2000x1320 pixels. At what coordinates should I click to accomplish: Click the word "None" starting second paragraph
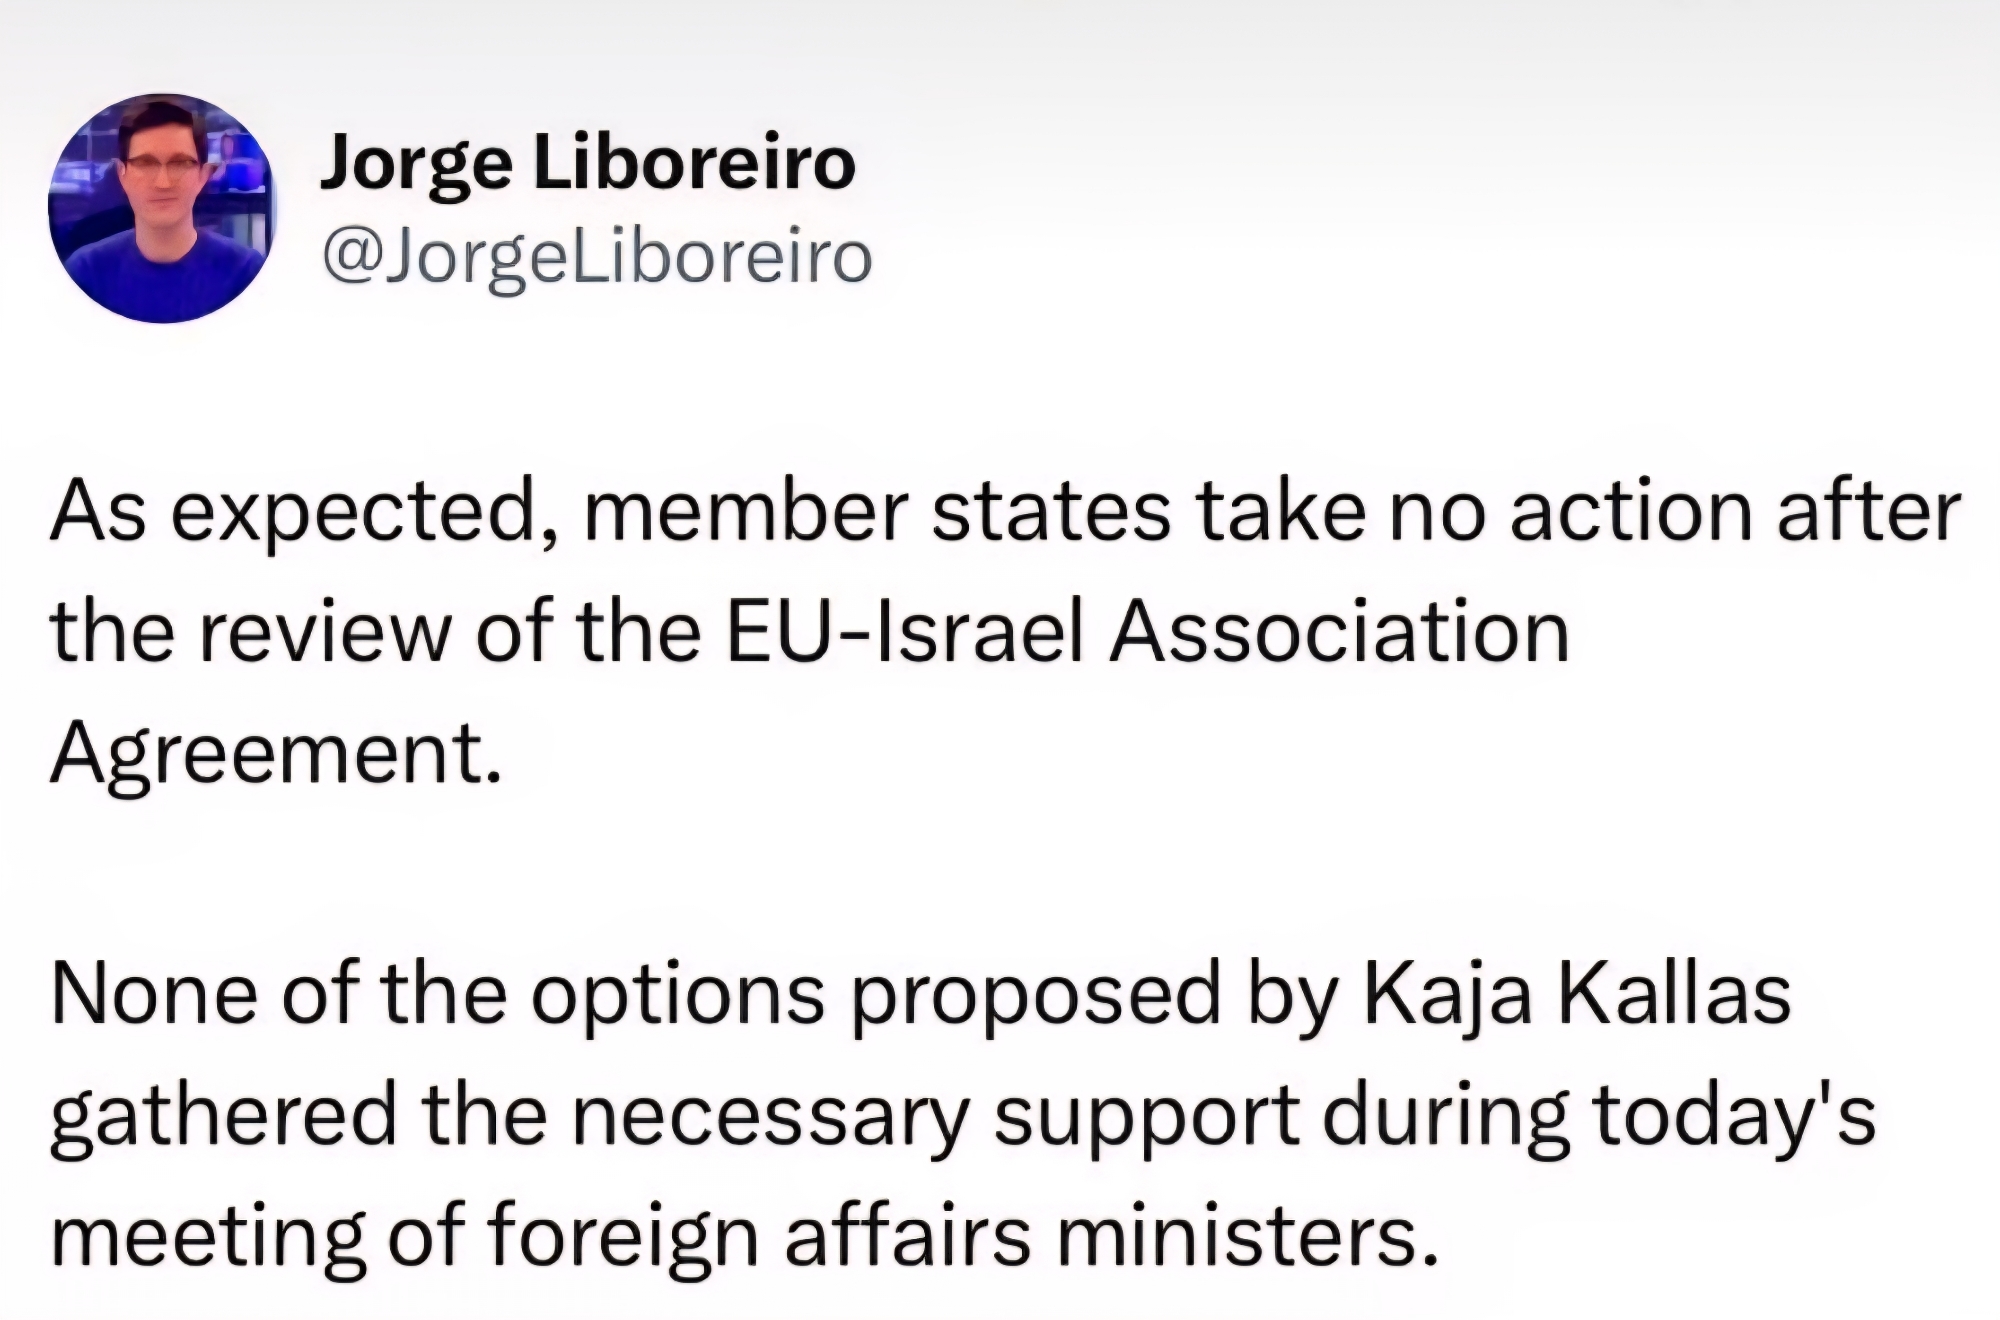coord(153,994)
